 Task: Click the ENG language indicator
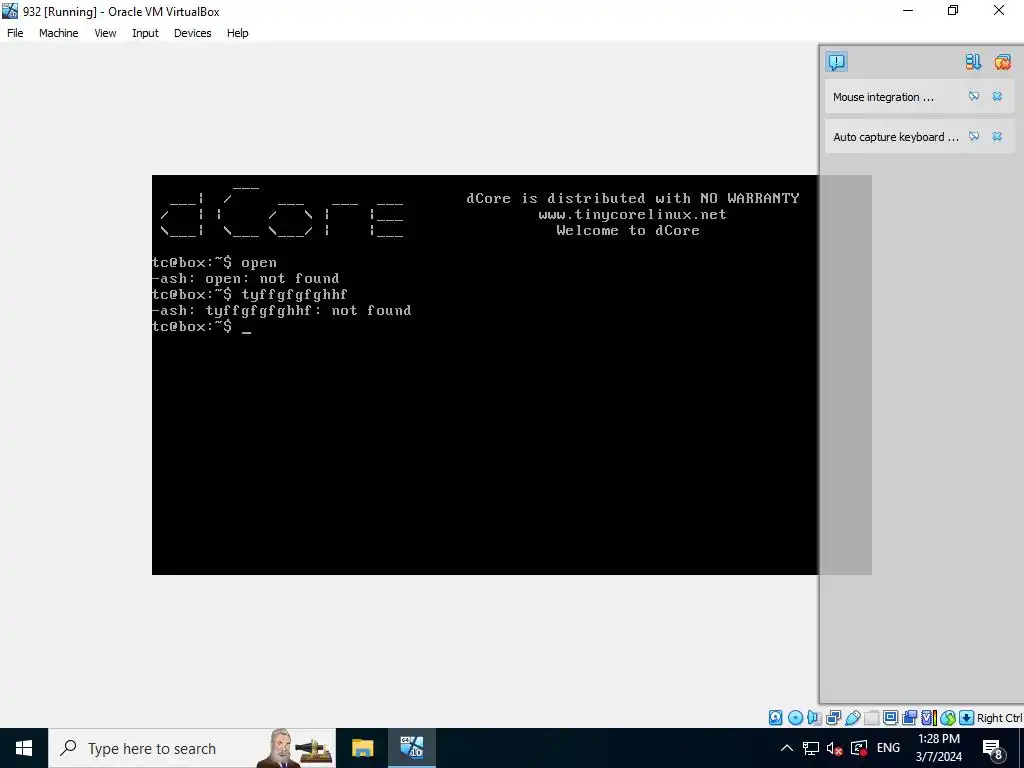coord(888,748)
